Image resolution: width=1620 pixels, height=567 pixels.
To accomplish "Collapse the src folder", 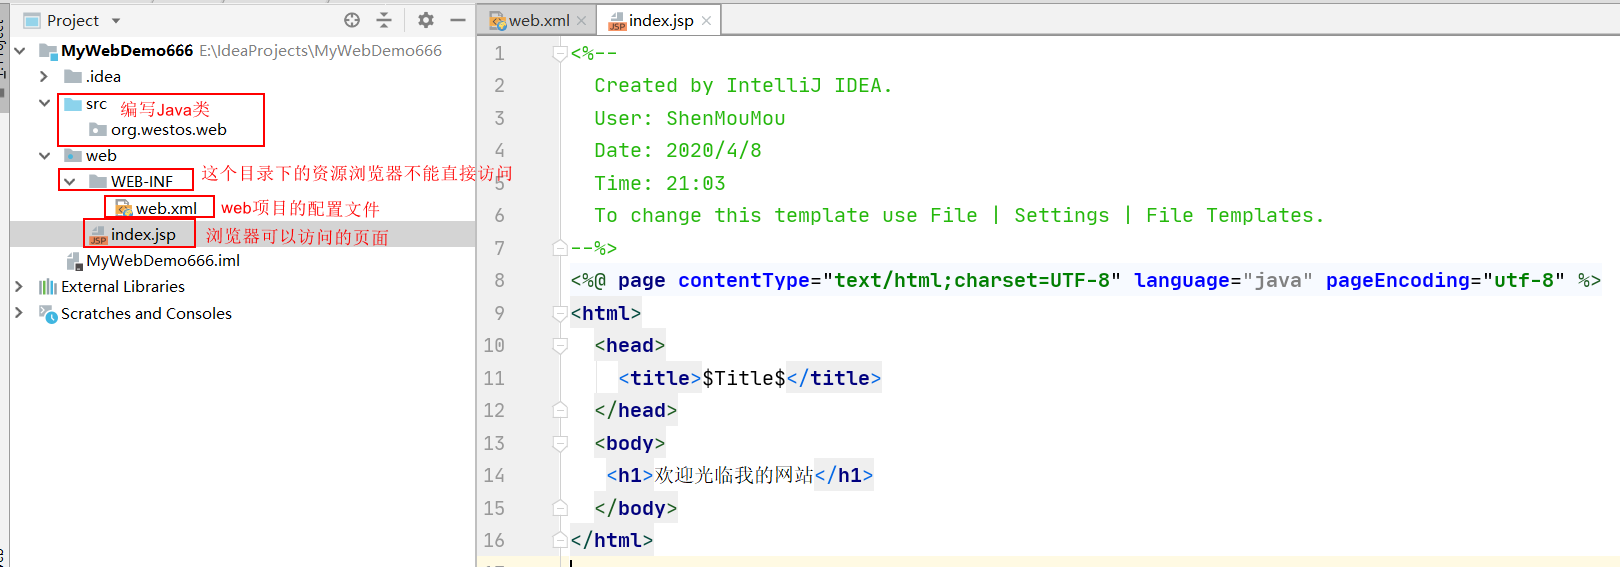I will click(44, 103).
